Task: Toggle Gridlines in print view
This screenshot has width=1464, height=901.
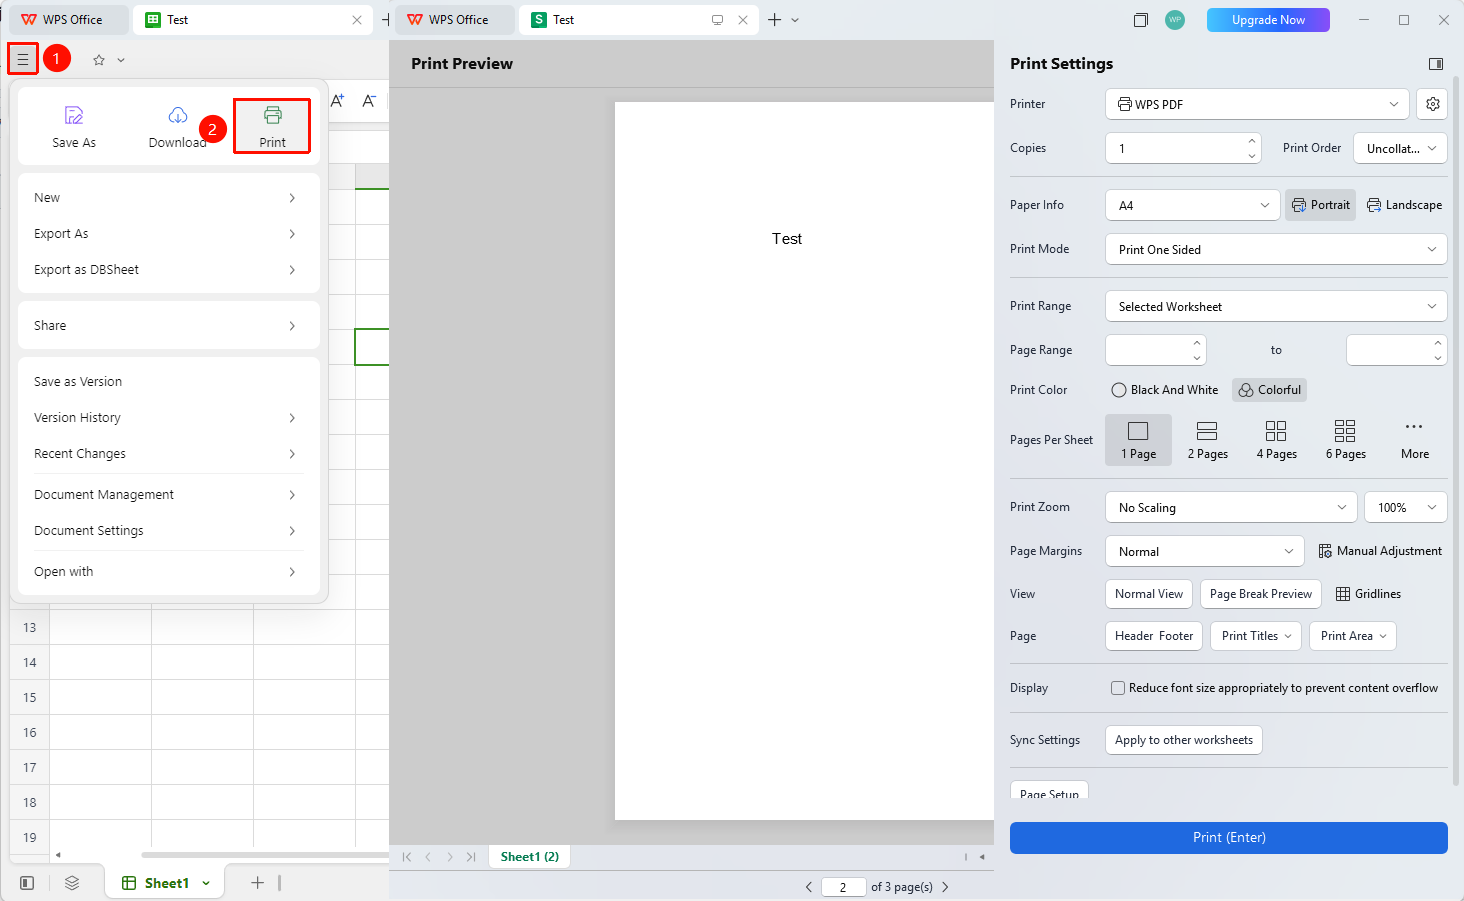Action: click(x=1368, y=594)
